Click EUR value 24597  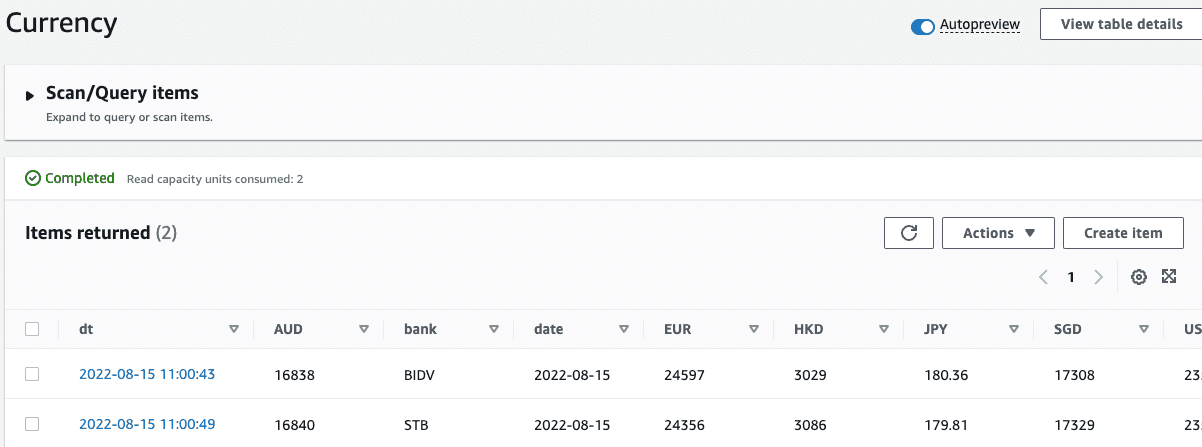pos(684,375)
